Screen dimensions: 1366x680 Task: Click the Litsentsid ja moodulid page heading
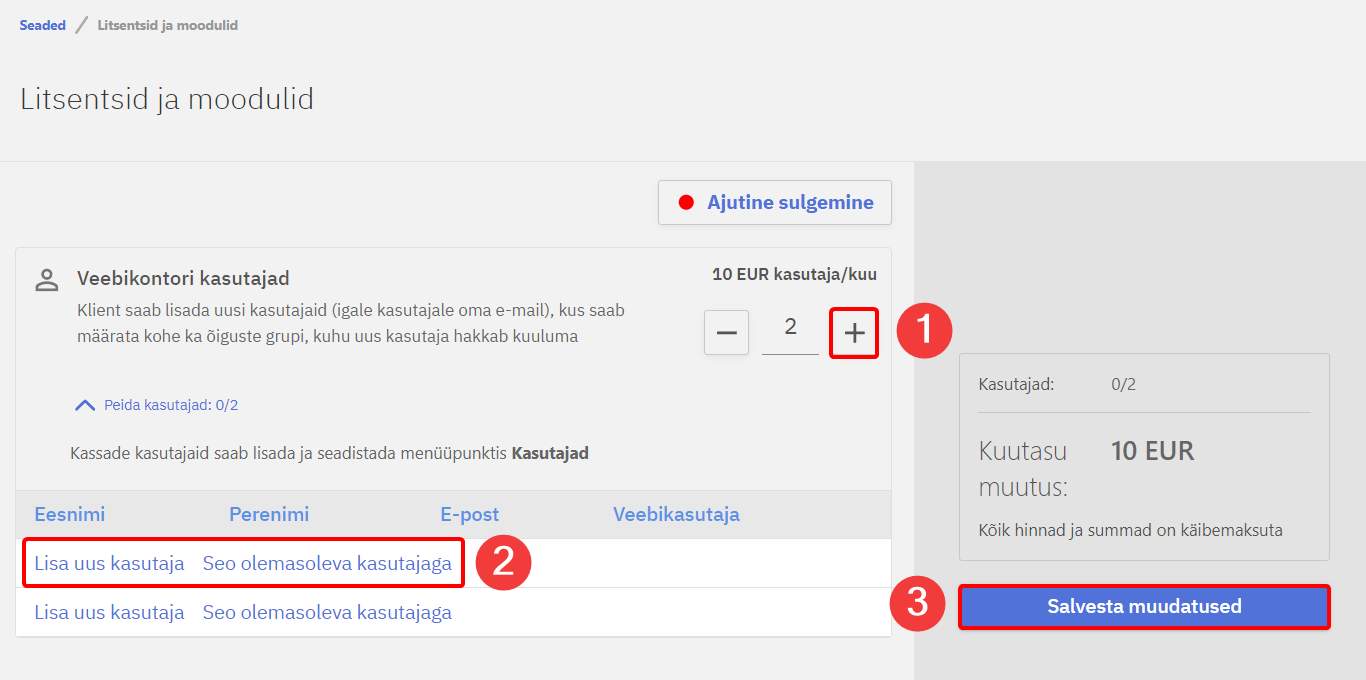(x=167, y=99)
